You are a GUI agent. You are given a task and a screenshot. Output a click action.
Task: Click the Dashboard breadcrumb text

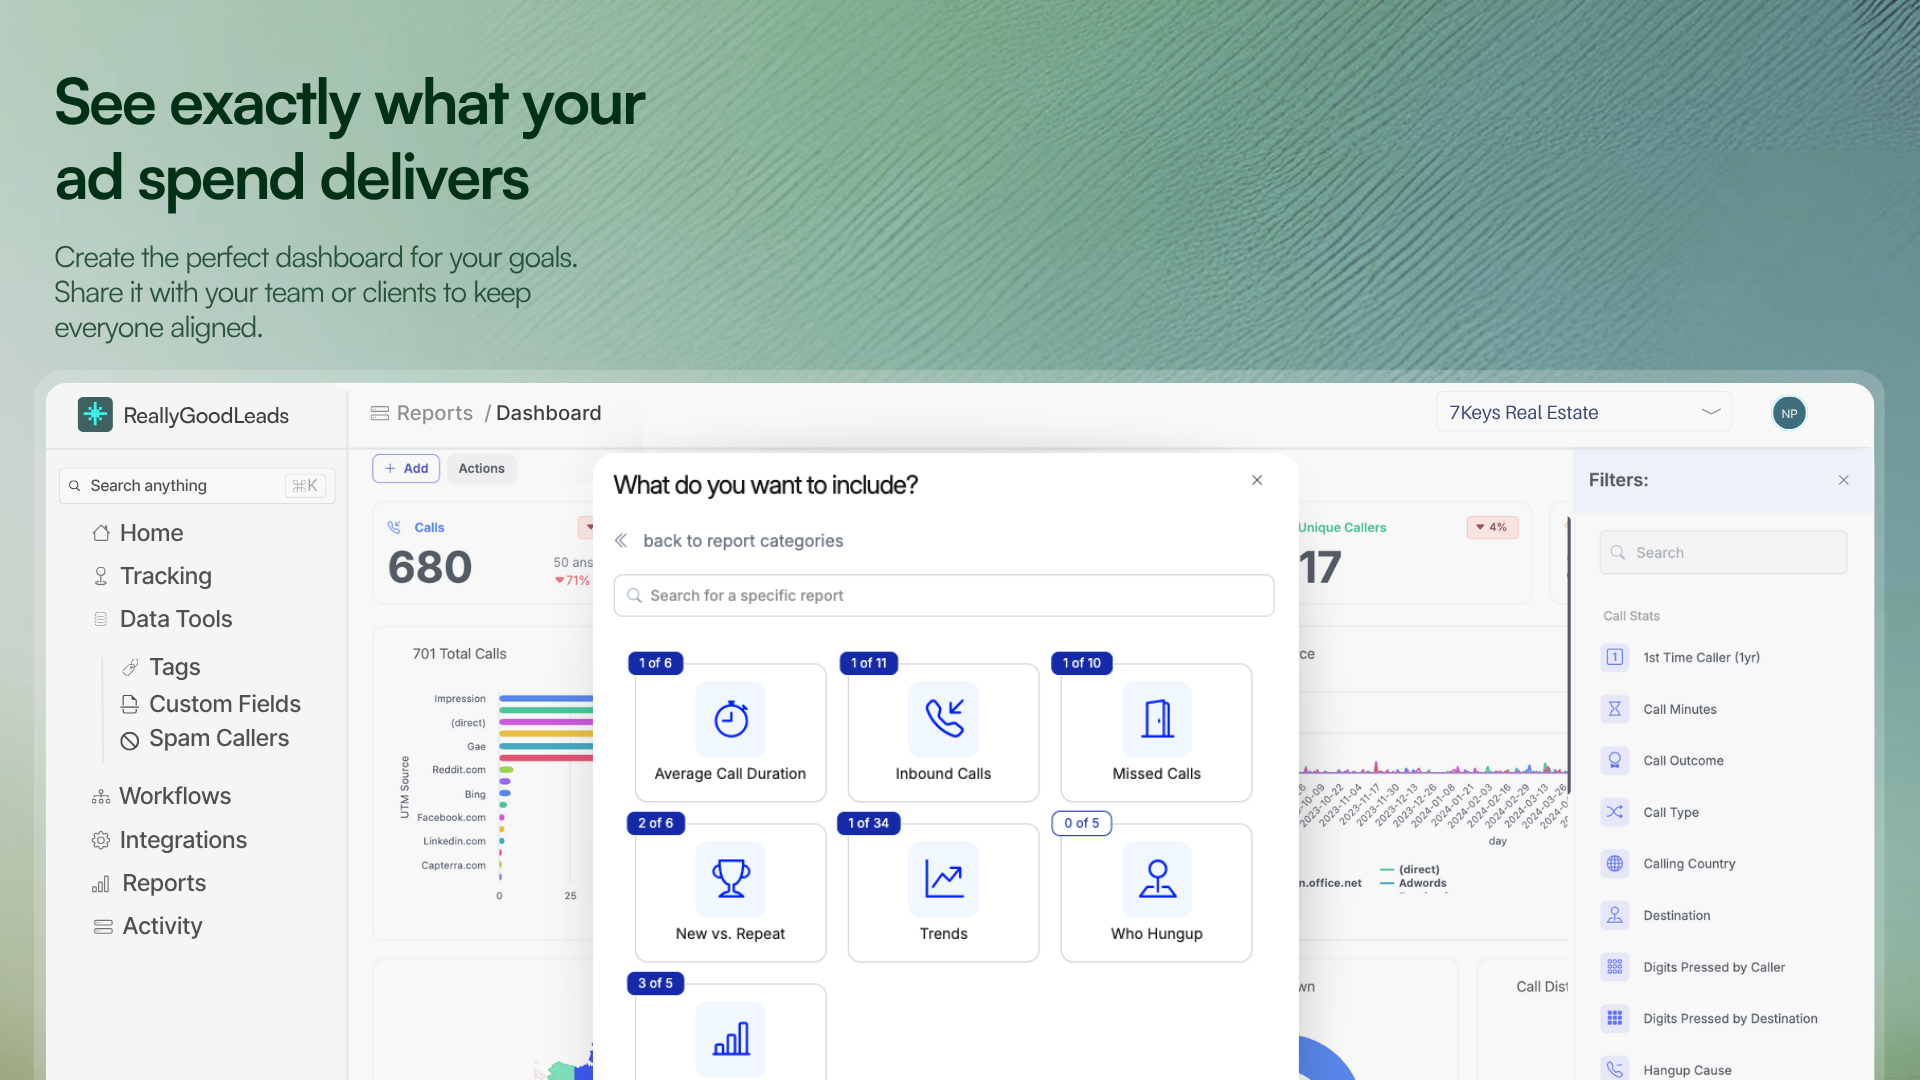549,413
